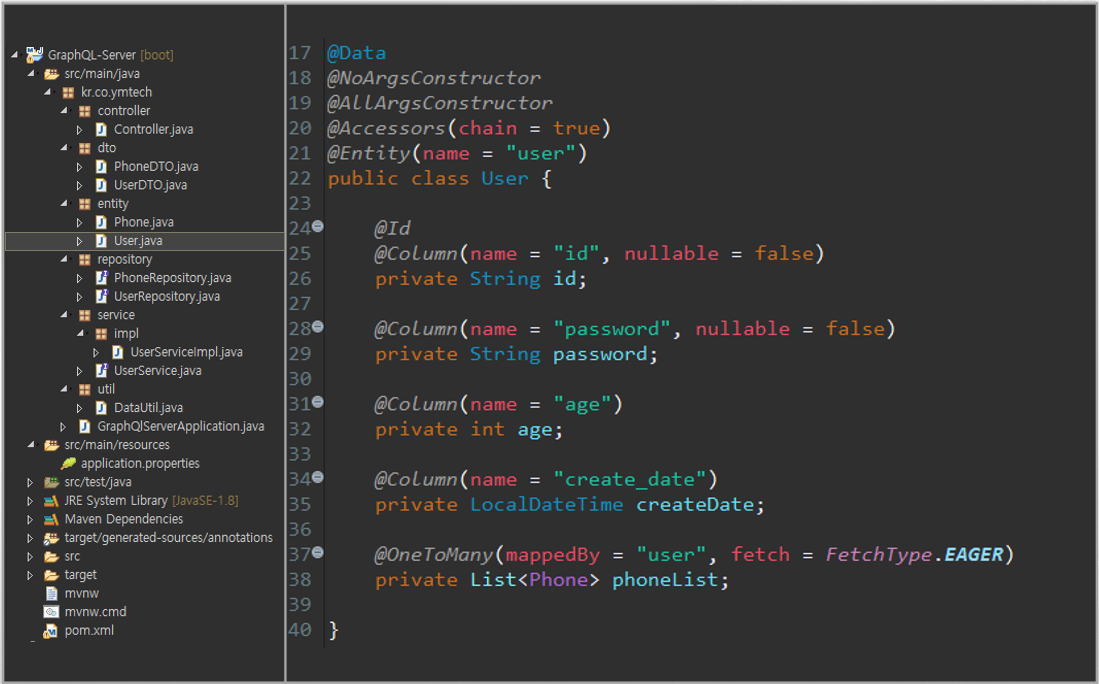Collapse the @Id annotation fold at line 24

click(x=318, y=227)
